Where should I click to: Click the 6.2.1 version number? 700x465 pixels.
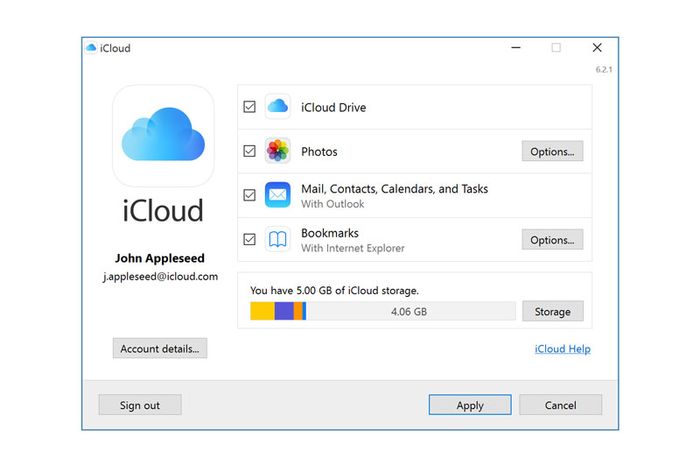pyautogui.click(x=604, y=70)
